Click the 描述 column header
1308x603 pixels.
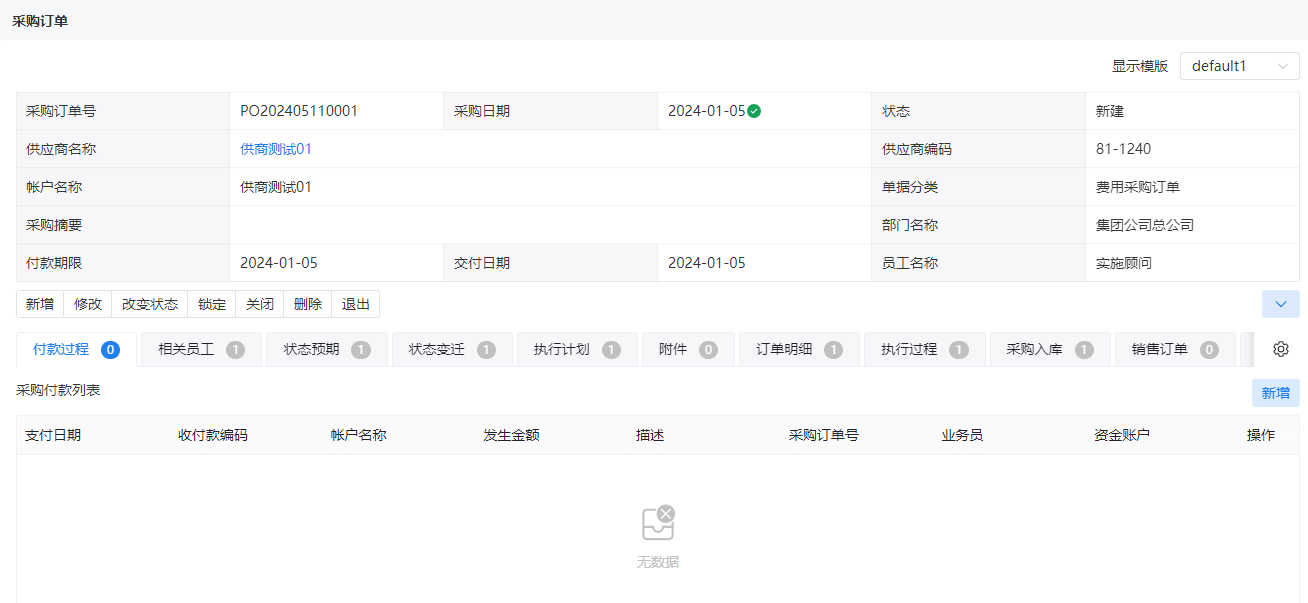tap(650, 435)
